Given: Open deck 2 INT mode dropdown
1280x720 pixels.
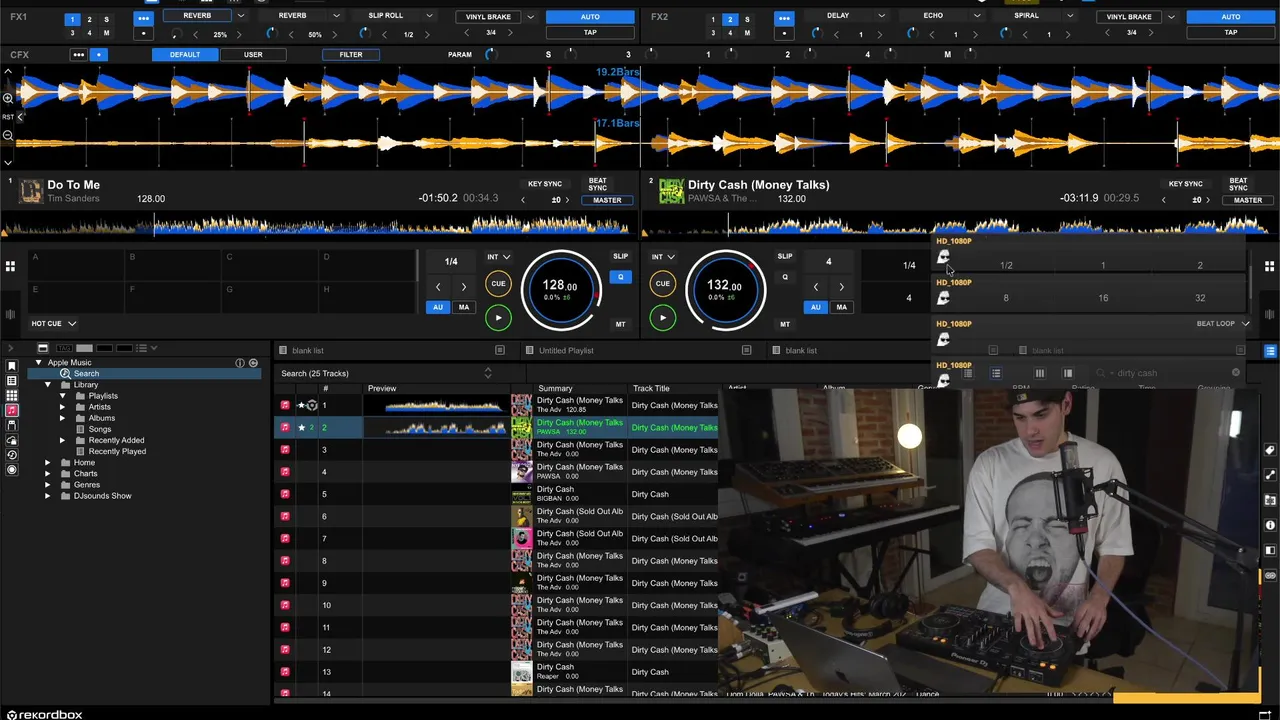Looking at the screenshot, I should [x=663, y=257].
